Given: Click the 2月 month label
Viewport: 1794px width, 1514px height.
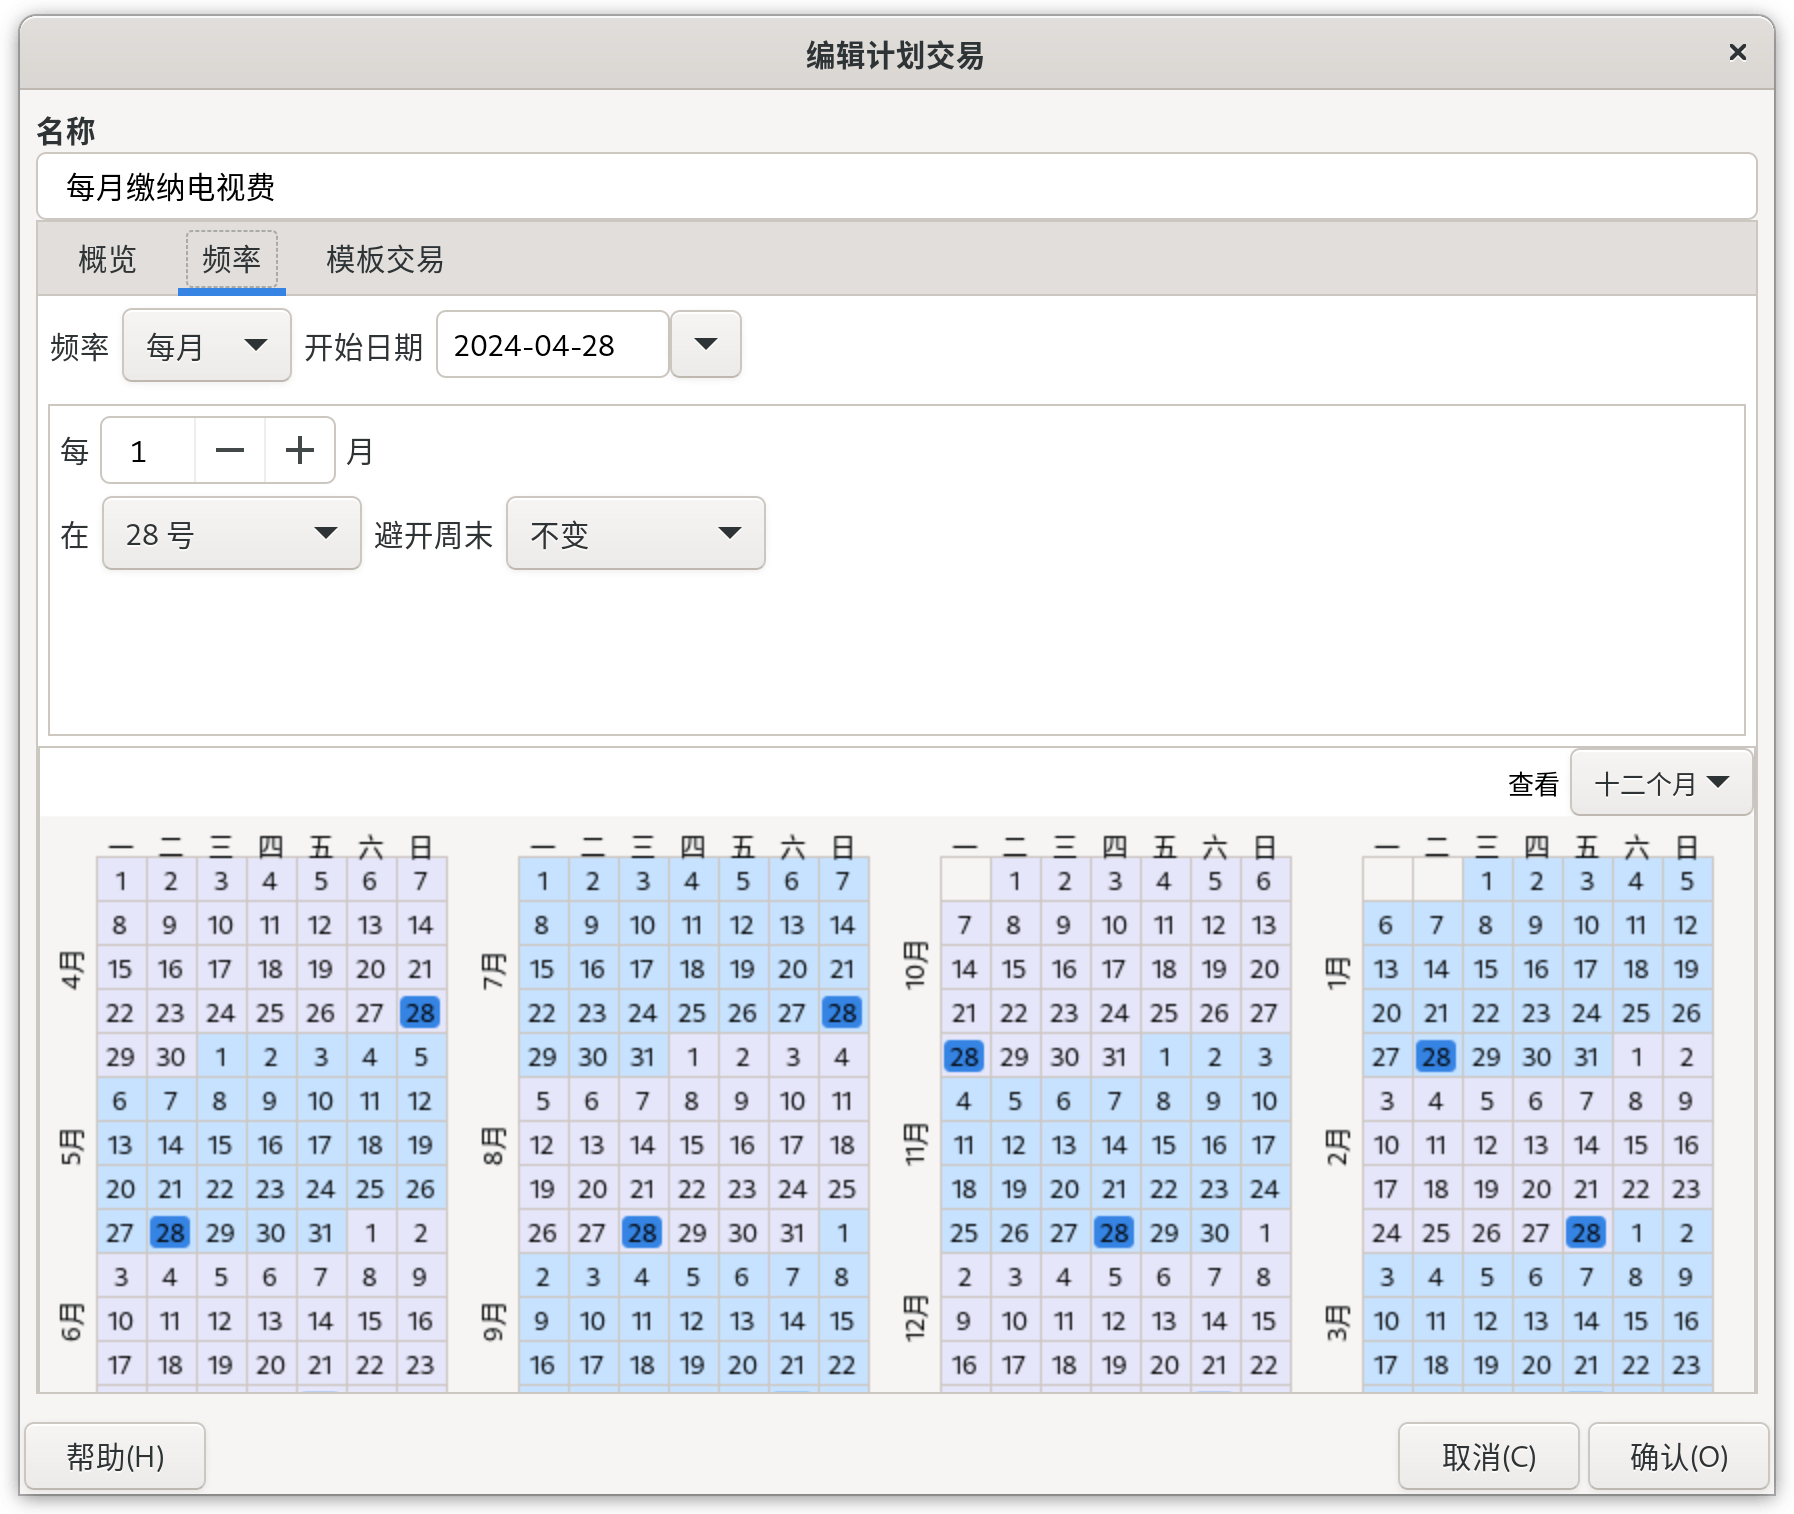Looking at the screenshot, I should coord(1338,1146).
